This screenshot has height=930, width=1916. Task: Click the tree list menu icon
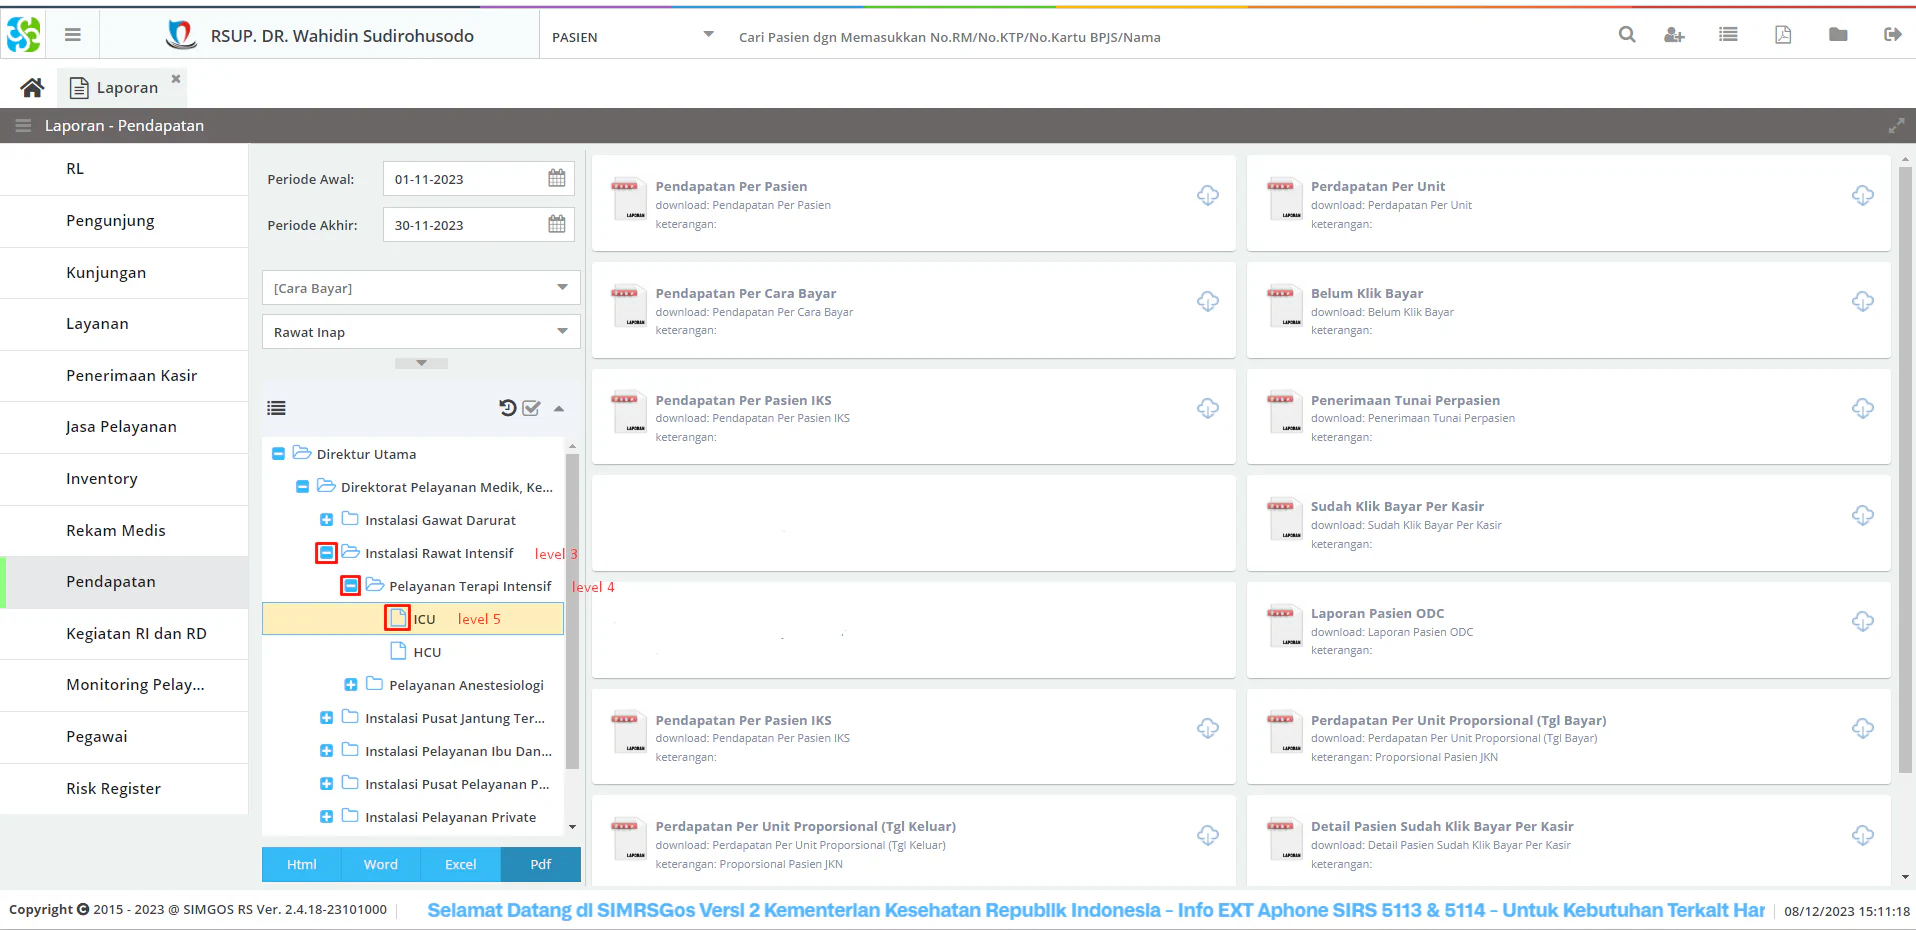[x=276, y=408]
